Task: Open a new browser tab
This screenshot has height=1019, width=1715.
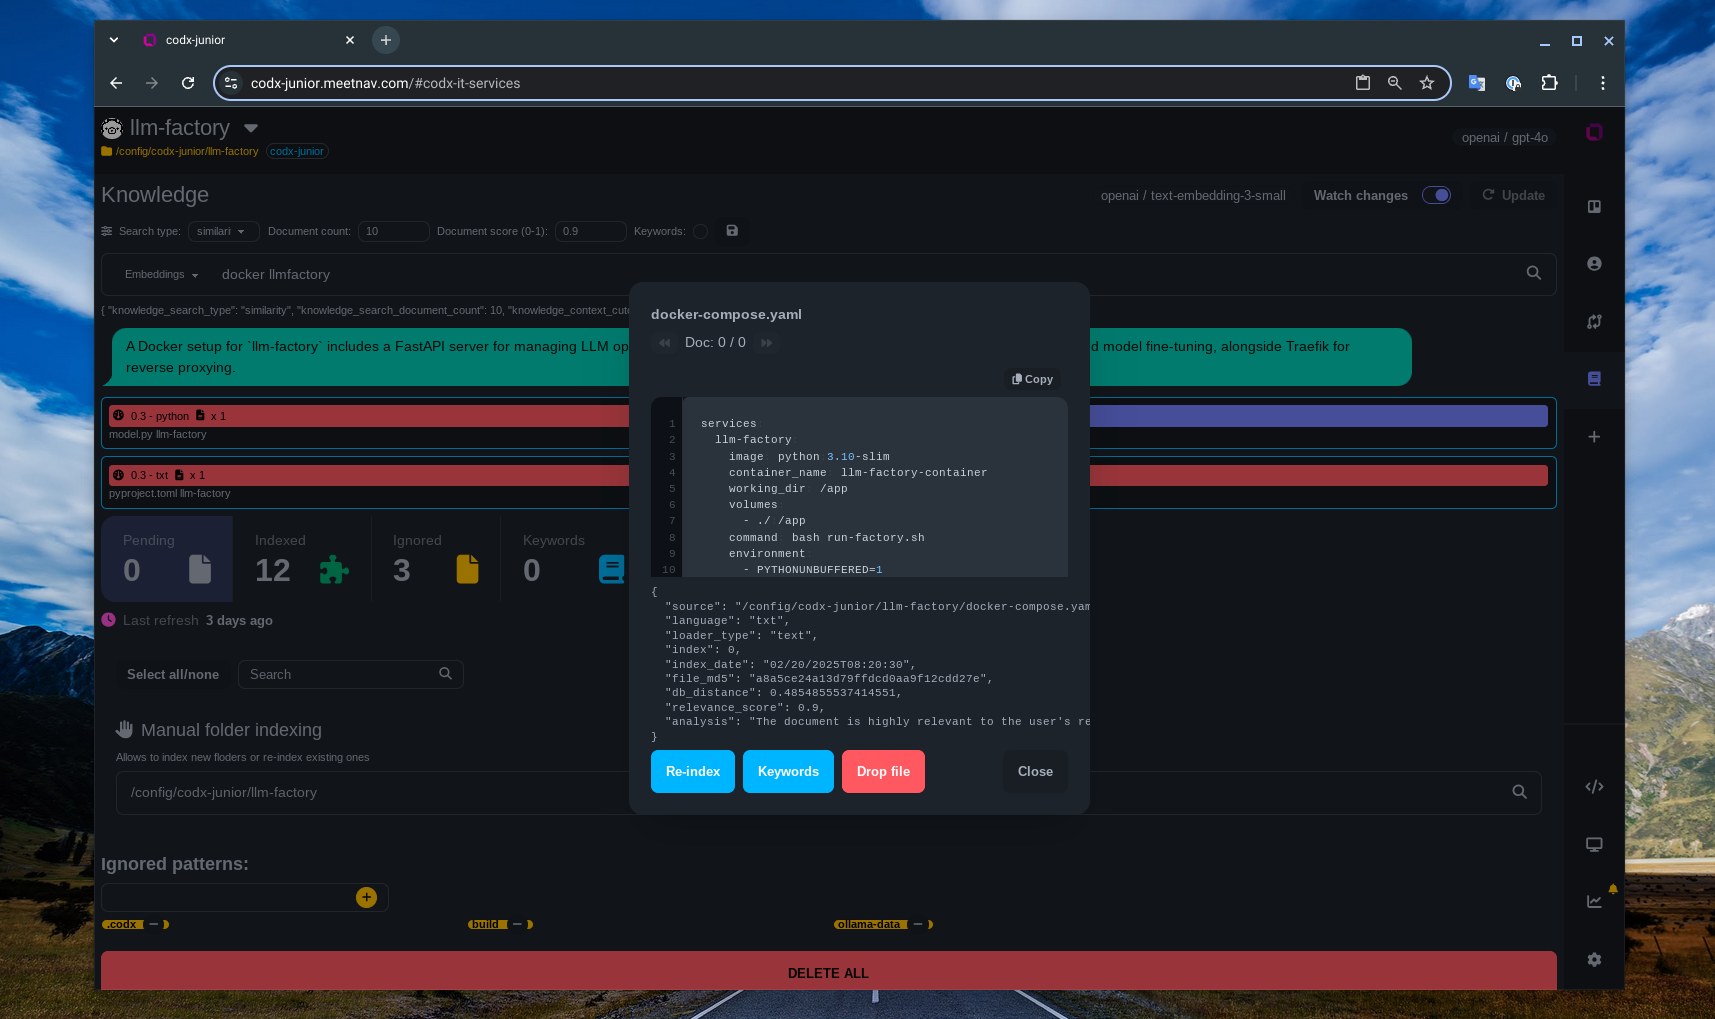Action: click(386, 40)
